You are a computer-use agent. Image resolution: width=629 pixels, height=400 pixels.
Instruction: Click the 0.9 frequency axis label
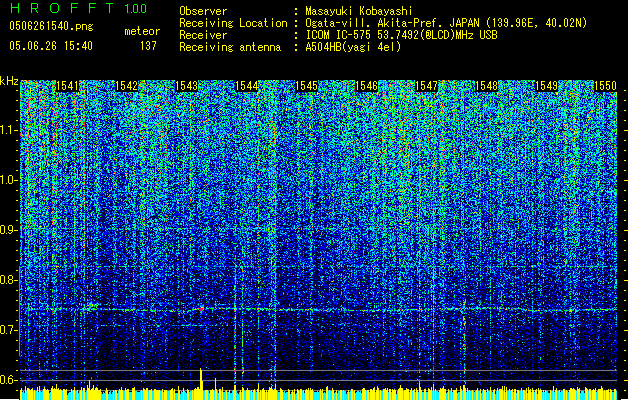tap(9, 230)
